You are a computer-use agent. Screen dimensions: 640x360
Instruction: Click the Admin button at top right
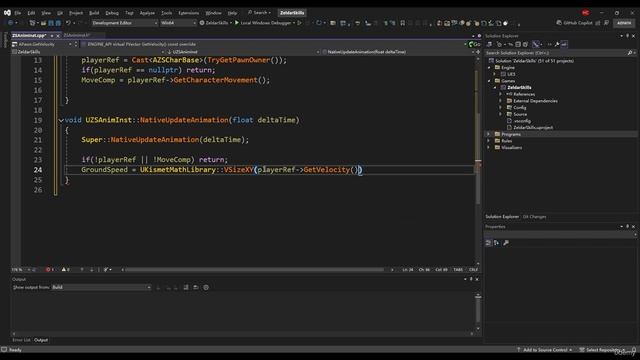624,23
